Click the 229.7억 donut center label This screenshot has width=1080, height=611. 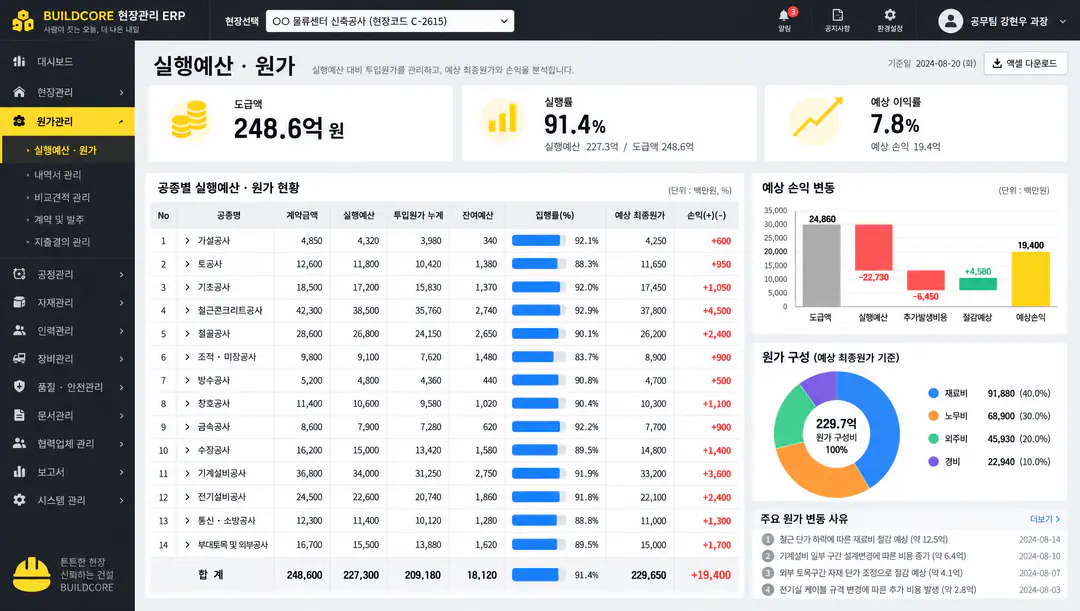836,424
